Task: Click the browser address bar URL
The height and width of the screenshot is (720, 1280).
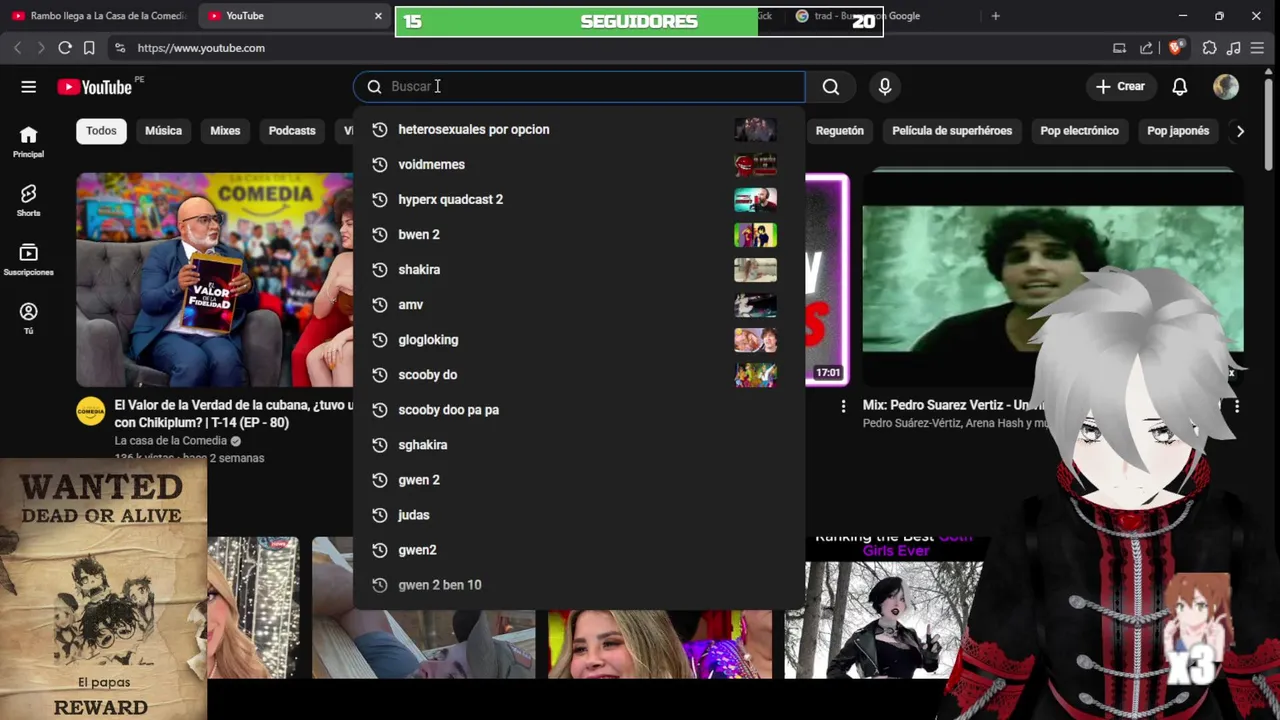Action: click(x=201, y=48)
